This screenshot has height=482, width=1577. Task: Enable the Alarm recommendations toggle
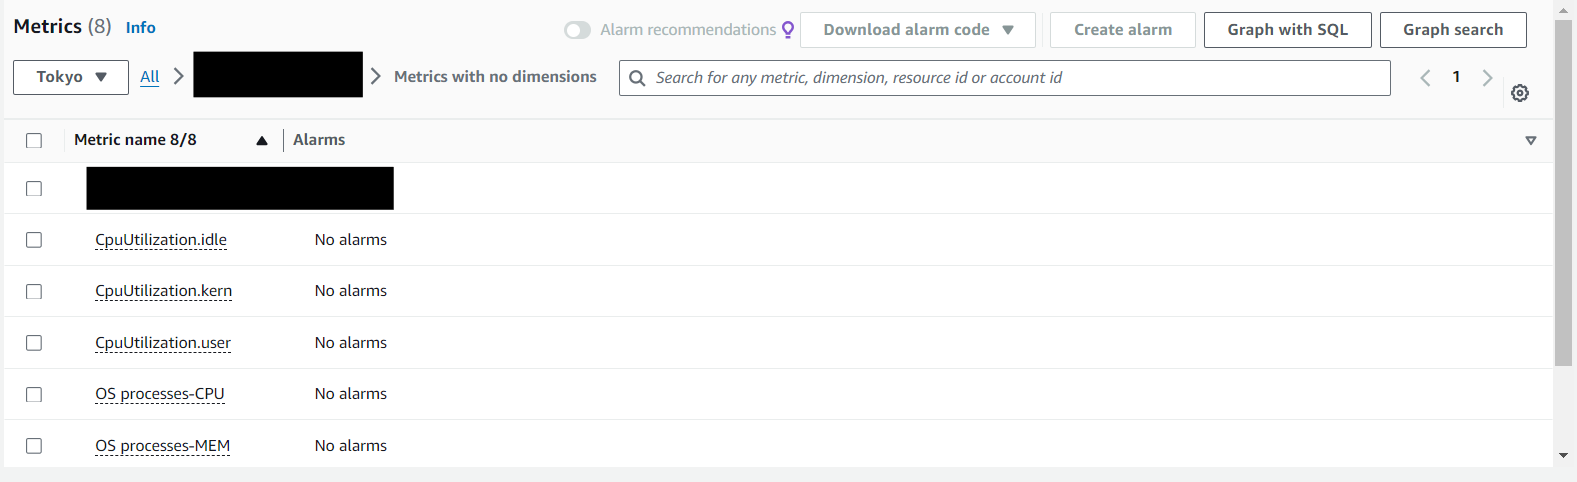pyautogui.click(x=577, y=30)
